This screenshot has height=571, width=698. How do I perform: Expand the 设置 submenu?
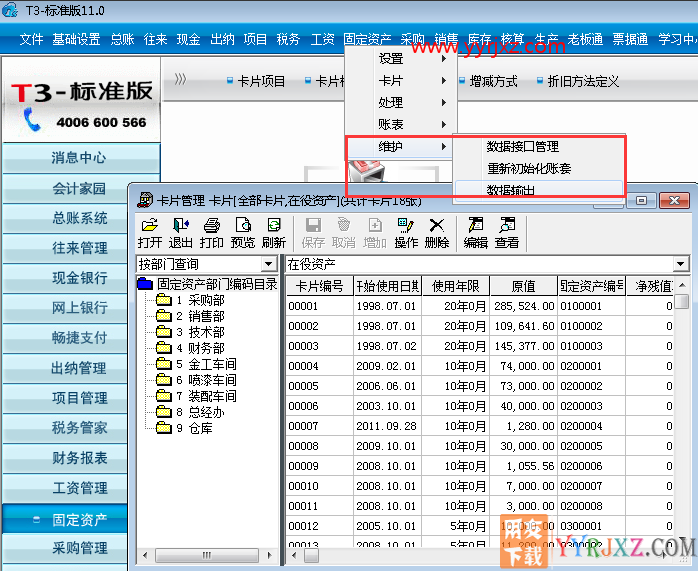click(x=401, y=58)
